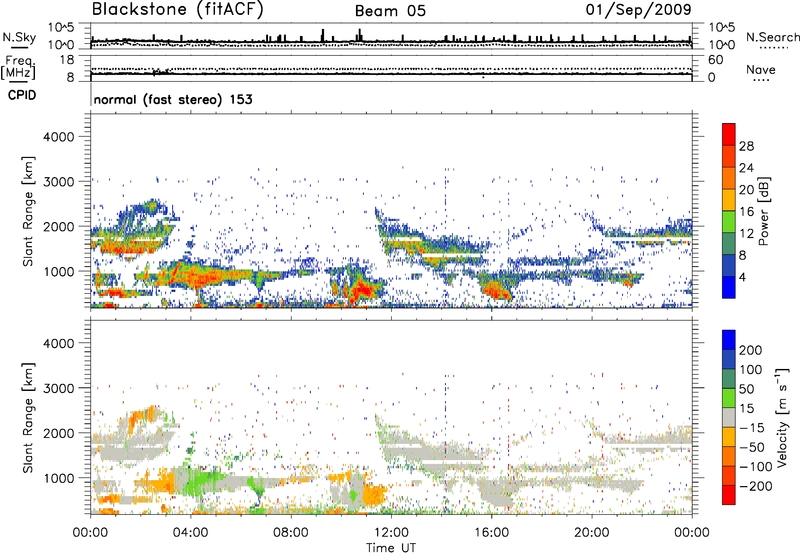Image resolution: width=800 pixels, height=554 pixels.
Task: Click the '28' Power colorbar value
Action: 746,146
